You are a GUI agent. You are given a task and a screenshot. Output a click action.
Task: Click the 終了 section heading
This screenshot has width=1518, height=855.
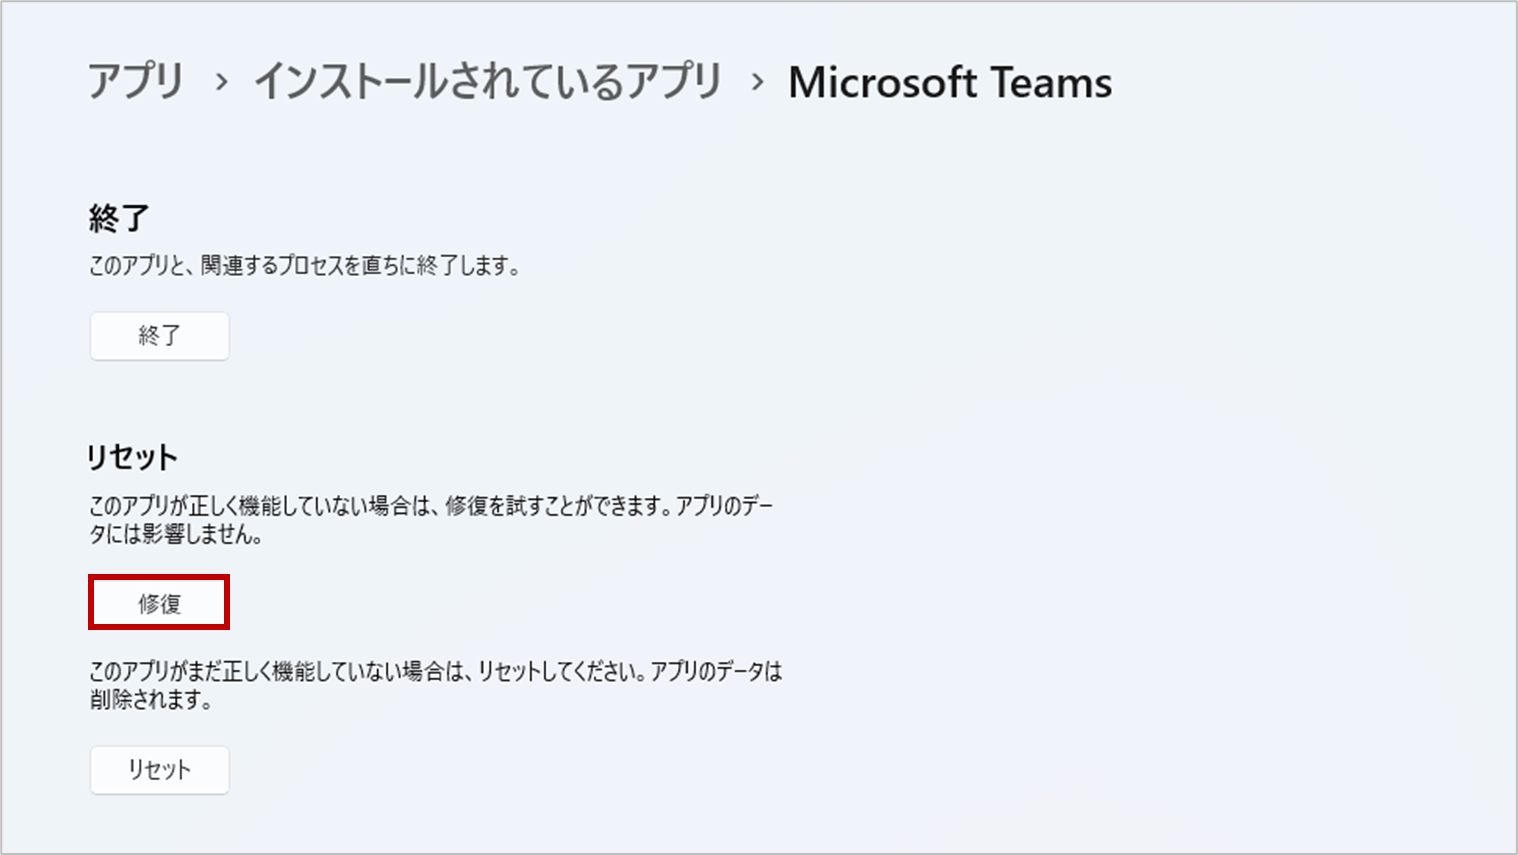tap(114, 215)
